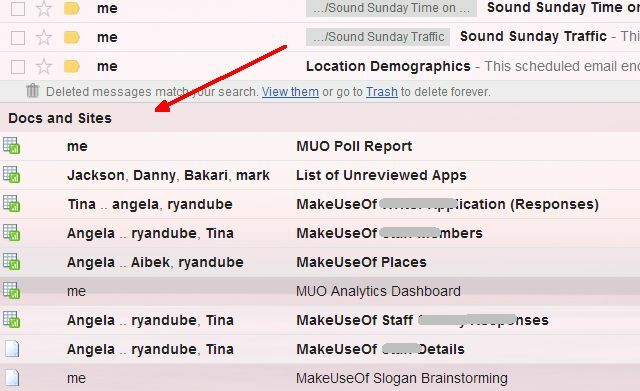Click 'Tina .. angela, ryandube' collaborators
This screenshot has height=391, width=640.
pyautogui.click(x=150, y=204)
